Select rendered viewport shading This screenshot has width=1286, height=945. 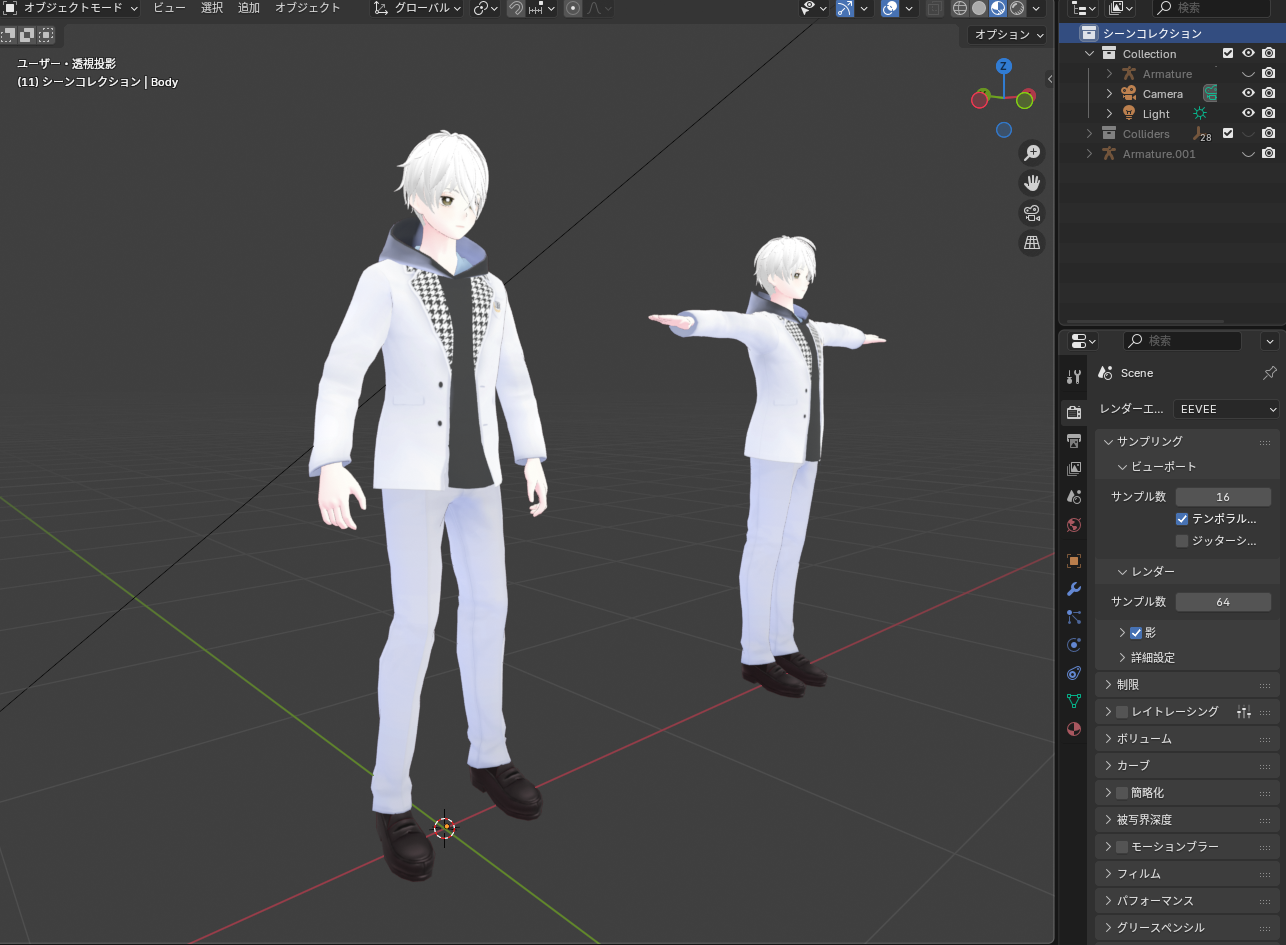coord(1017,8)
